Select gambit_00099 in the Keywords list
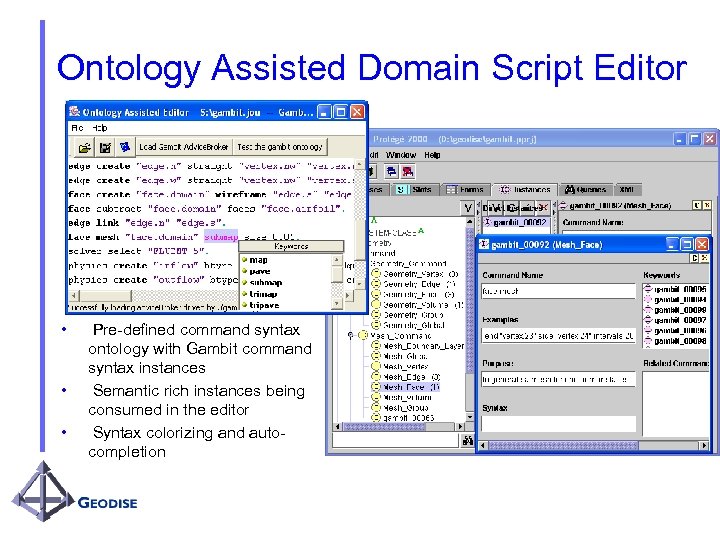The image size is (720, 540). (x=675, y=310)
